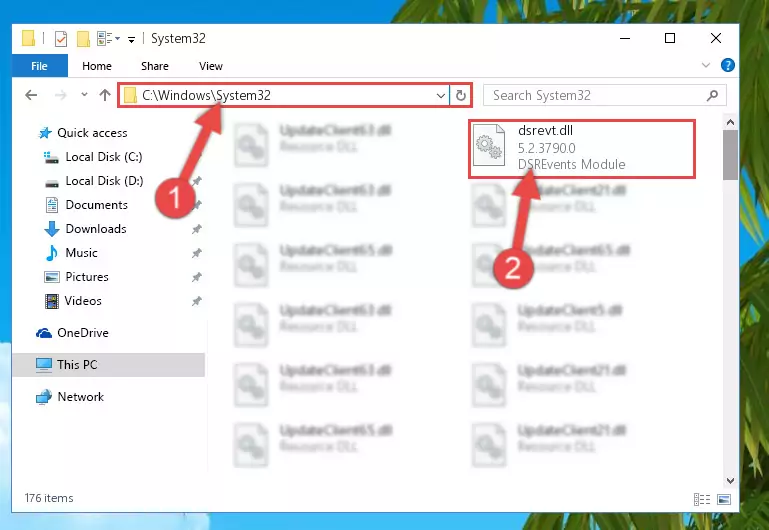This screenshot has width=769, height=530.
Task: Click the 176 items status text
Action: pos(49,498)
